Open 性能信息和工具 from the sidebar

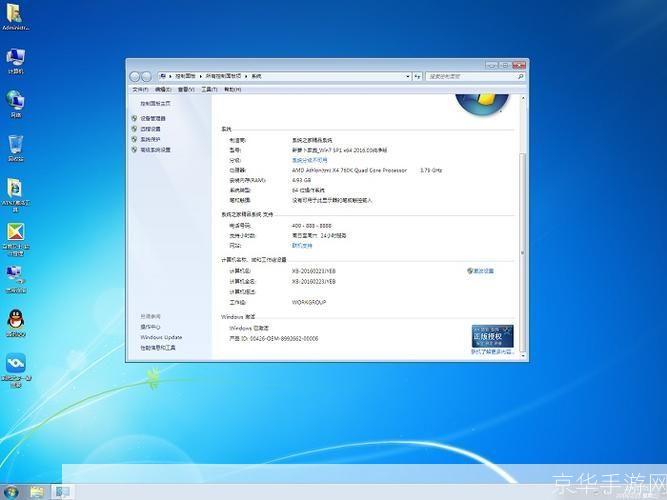(x=158, y=348)
